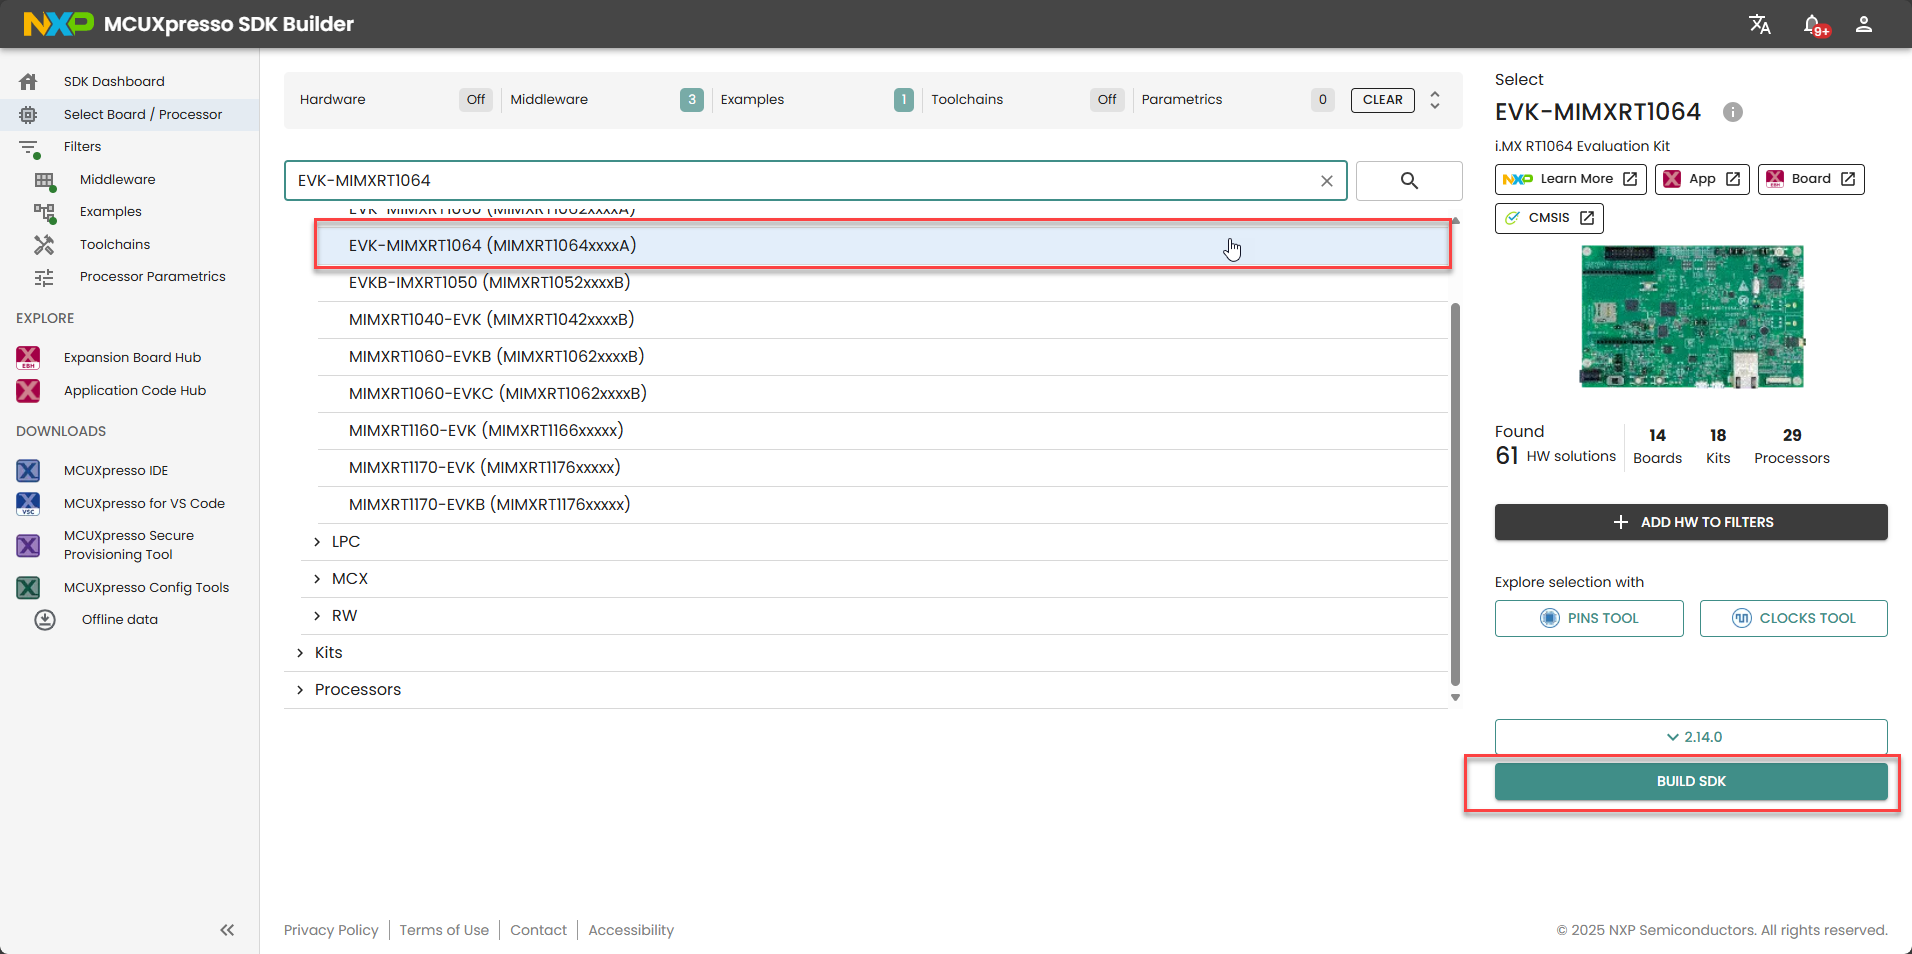The height and width of the screenshot is (954, 1912).
Task: Collapse the left sidebar with double chevron
Action: (227, 930)
